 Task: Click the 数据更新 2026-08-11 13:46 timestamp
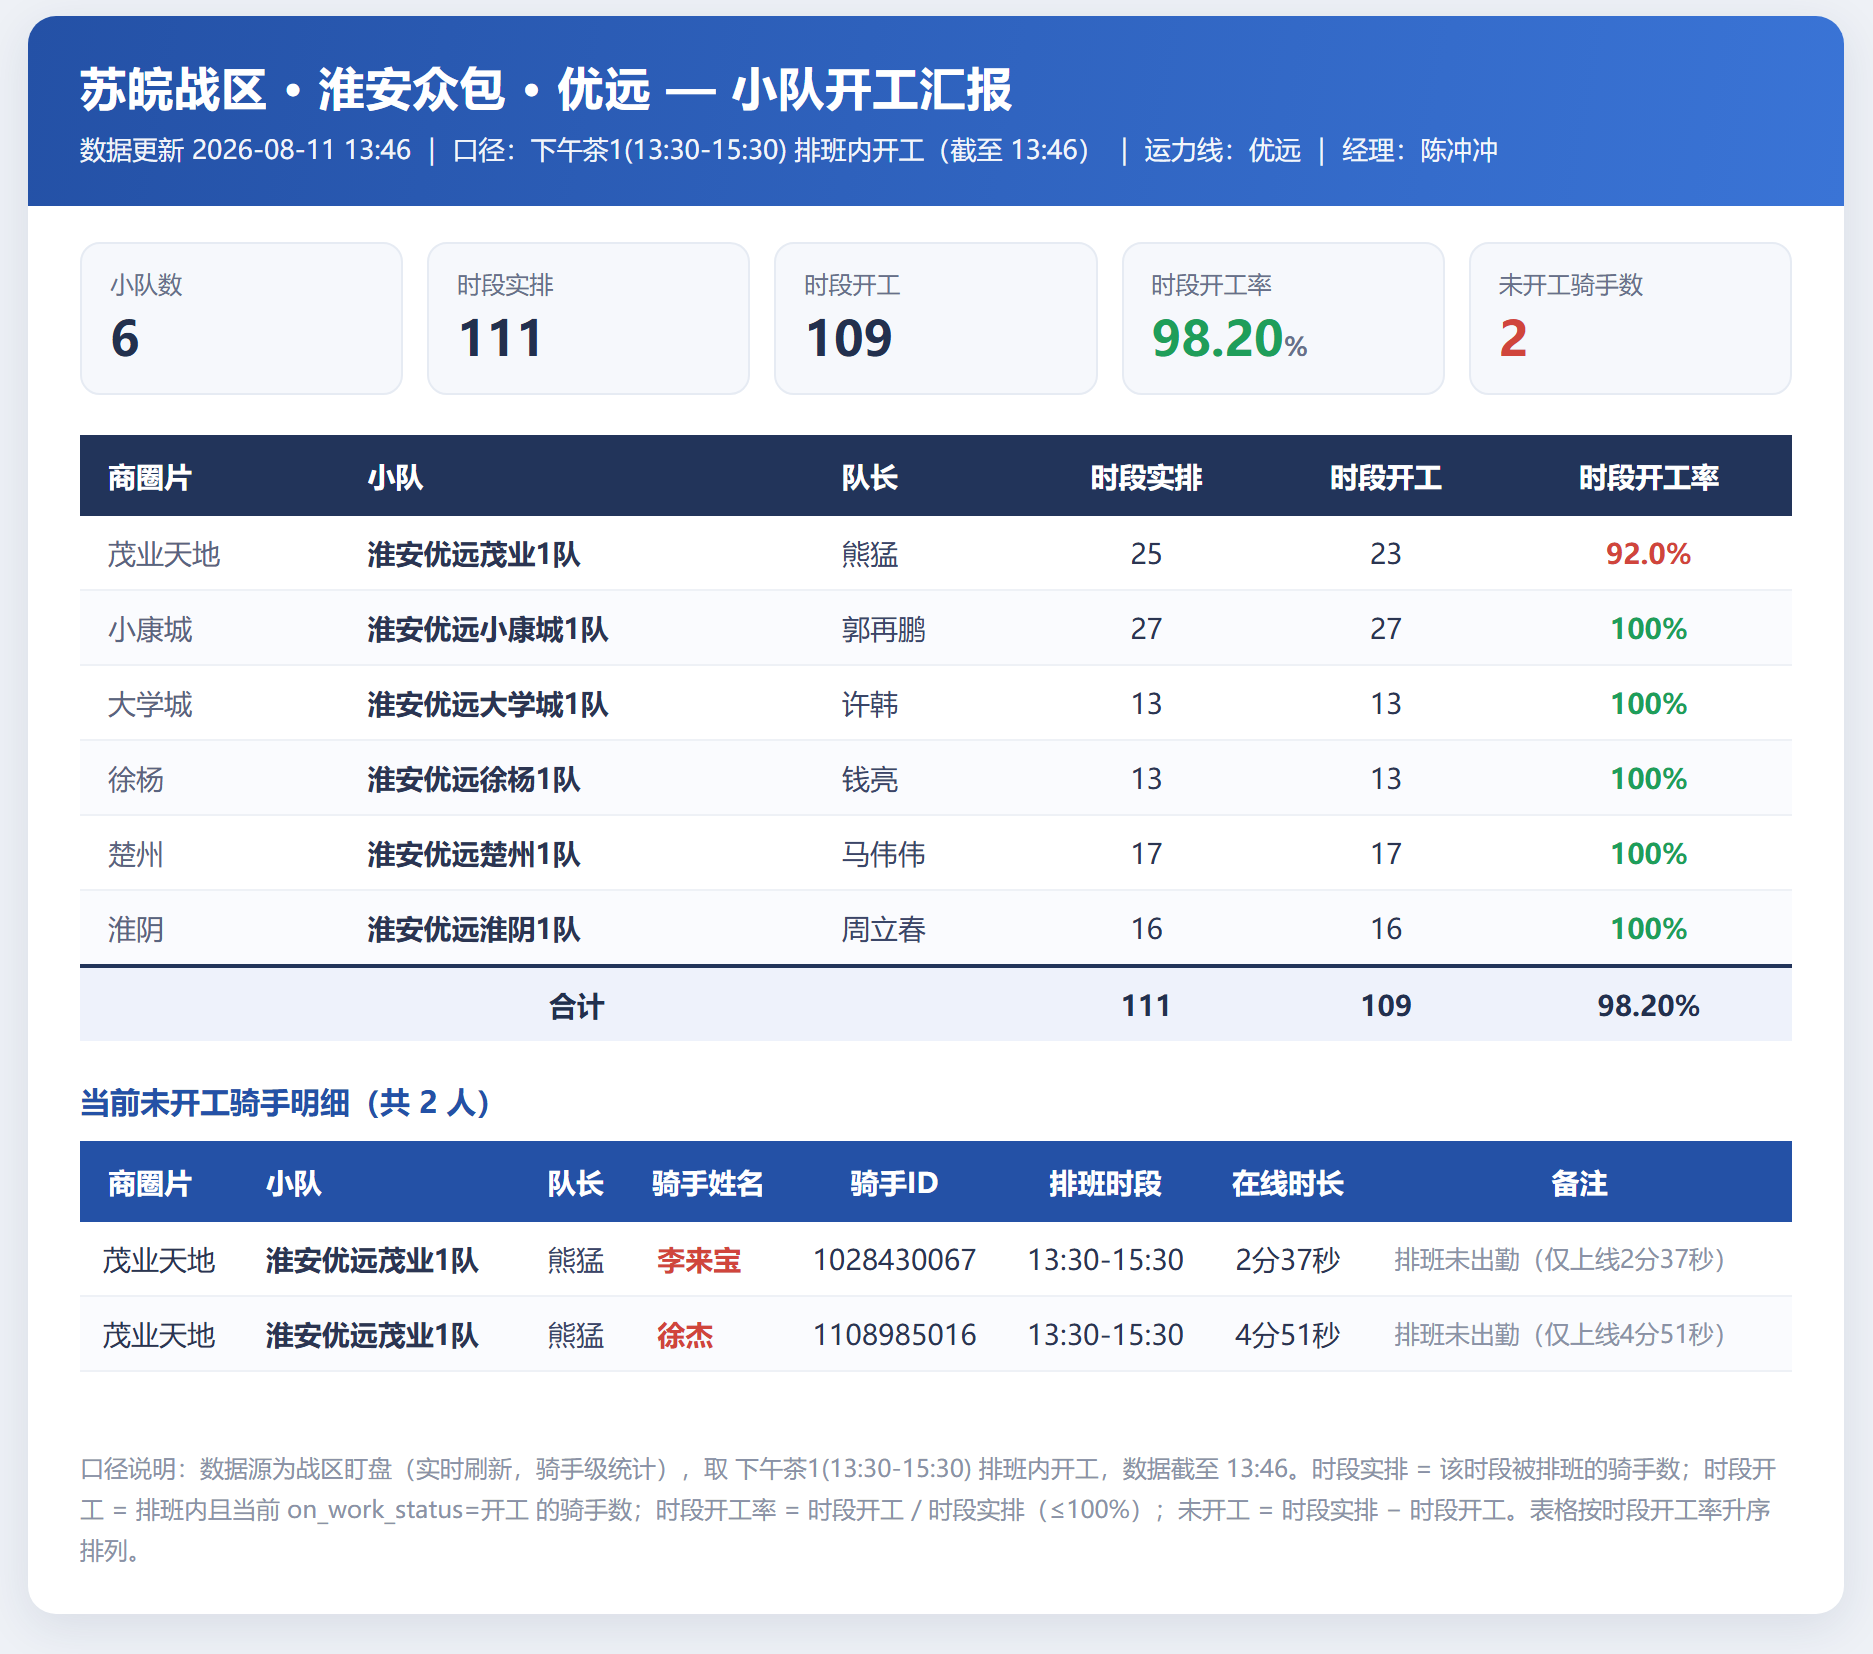click(245, 150)
